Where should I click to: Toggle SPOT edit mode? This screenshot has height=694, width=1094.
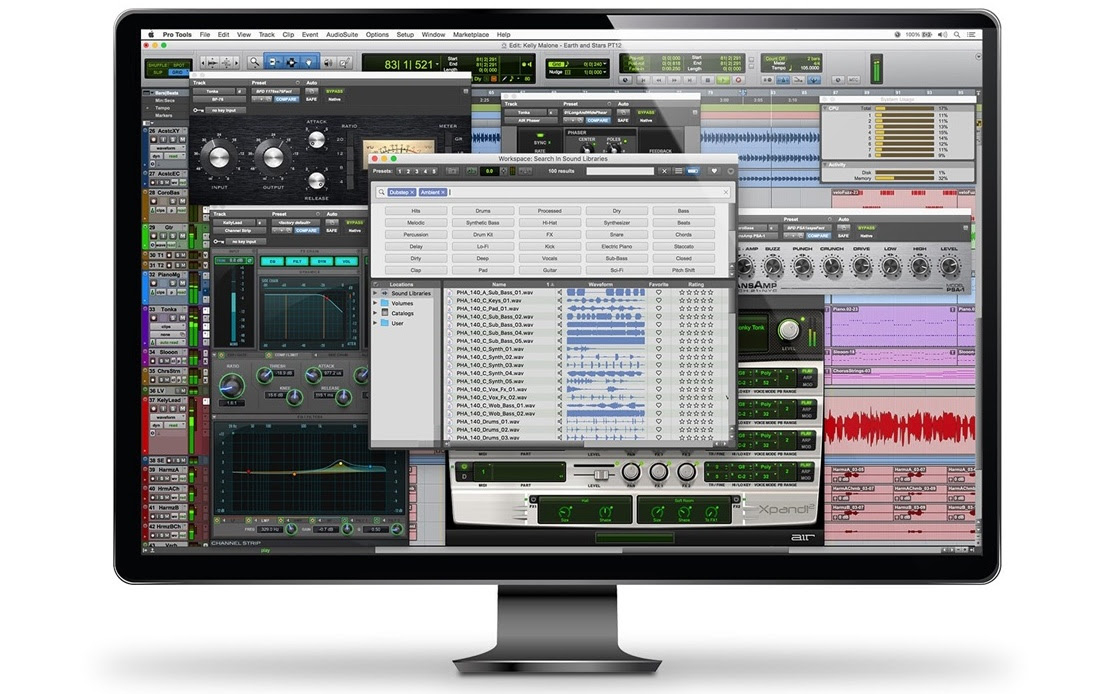pos(179,65)
